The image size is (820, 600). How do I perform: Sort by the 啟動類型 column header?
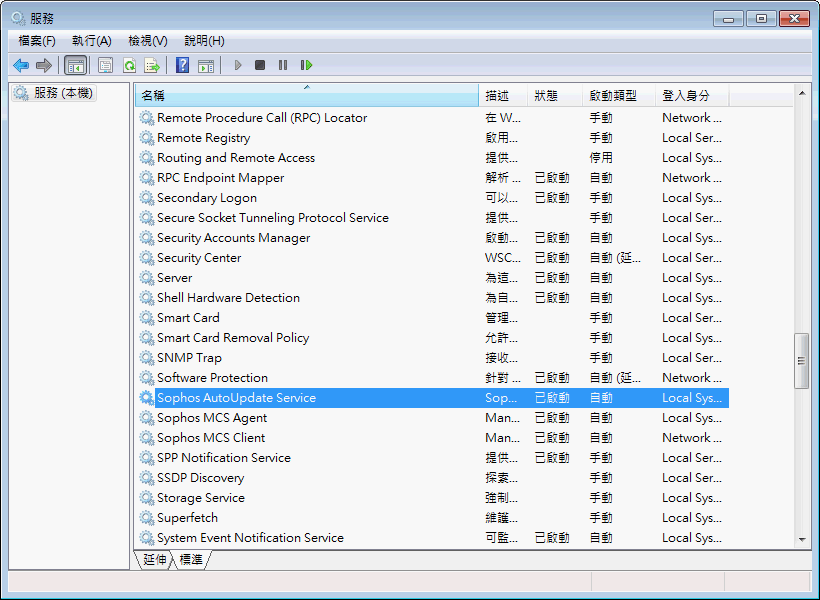(x=619, y=96)
